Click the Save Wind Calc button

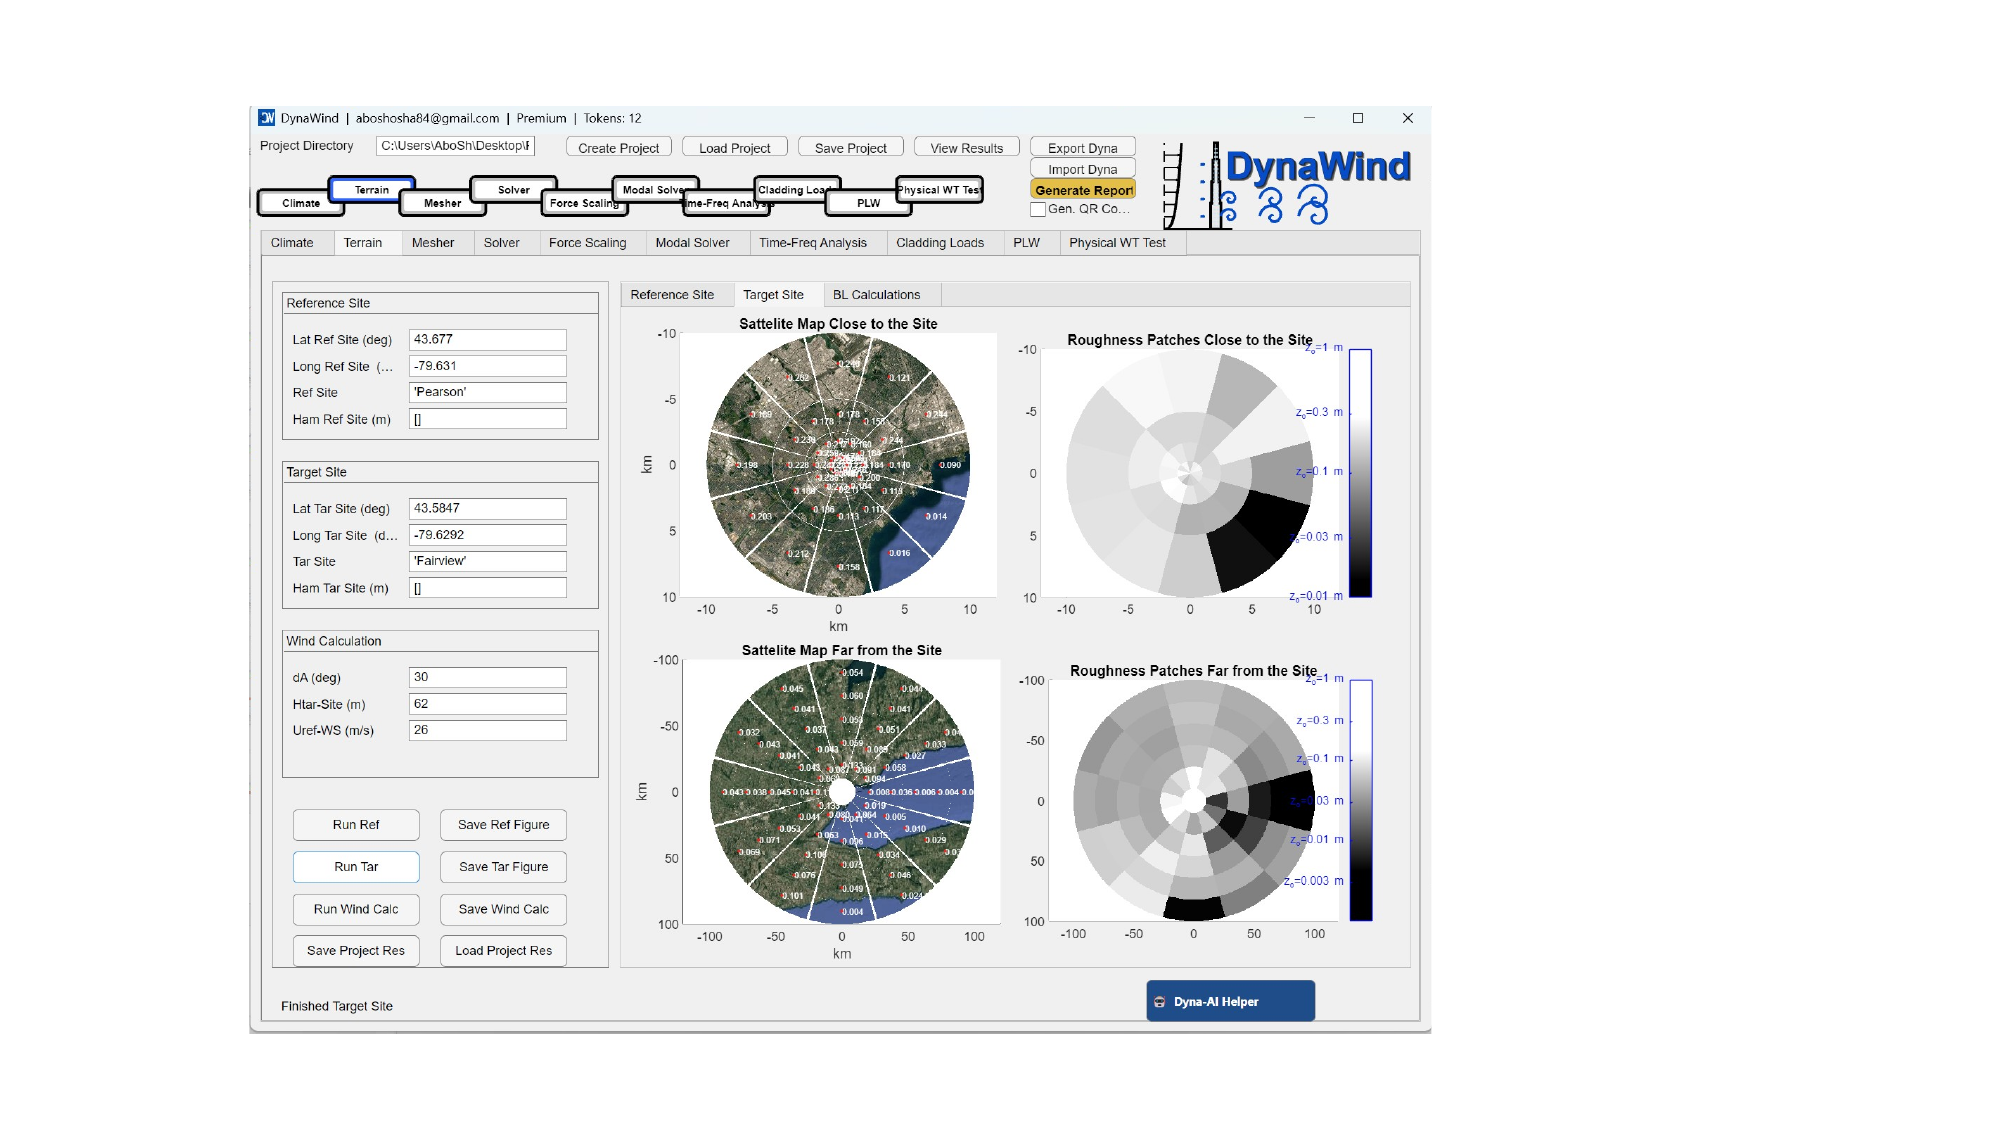click(x=503, y=909)
